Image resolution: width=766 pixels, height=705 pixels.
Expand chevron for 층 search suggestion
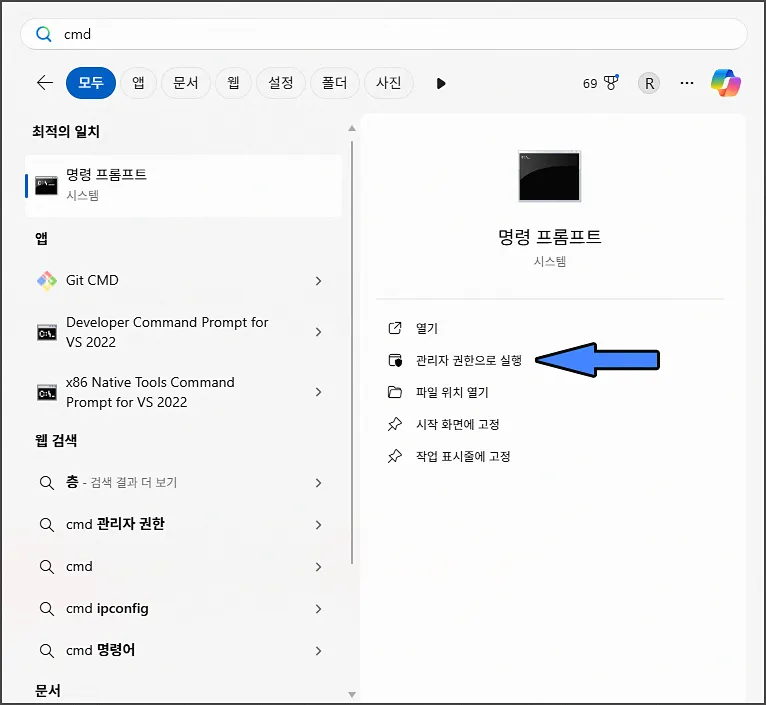(x=319, y=483)
